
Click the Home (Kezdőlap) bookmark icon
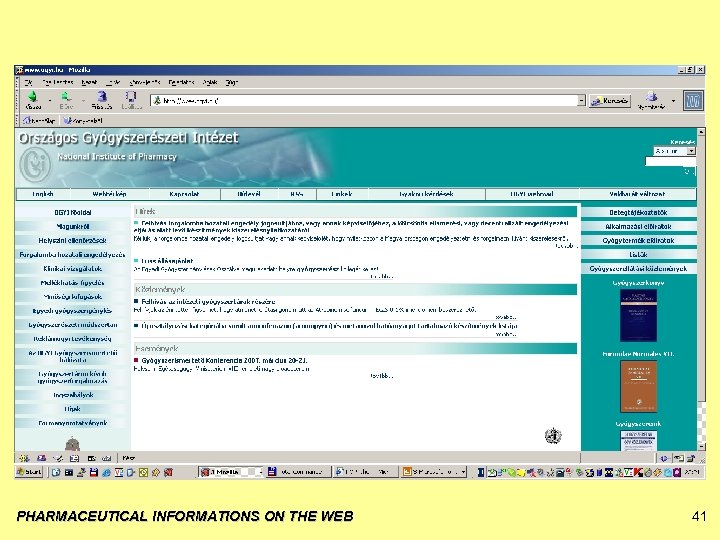pyautogui.click(x=28, y=120)
